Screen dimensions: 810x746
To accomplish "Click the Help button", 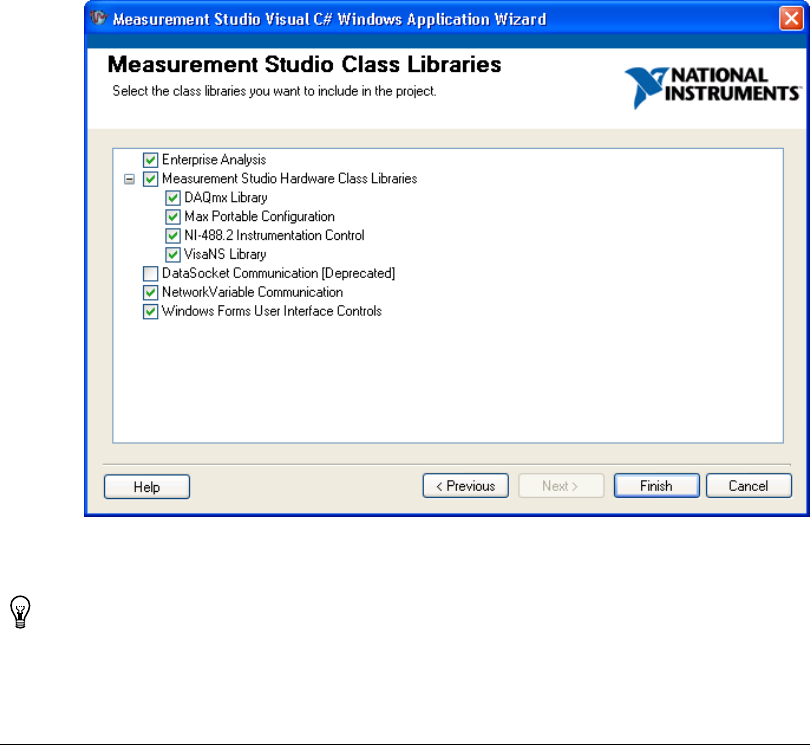I will 147,487.
